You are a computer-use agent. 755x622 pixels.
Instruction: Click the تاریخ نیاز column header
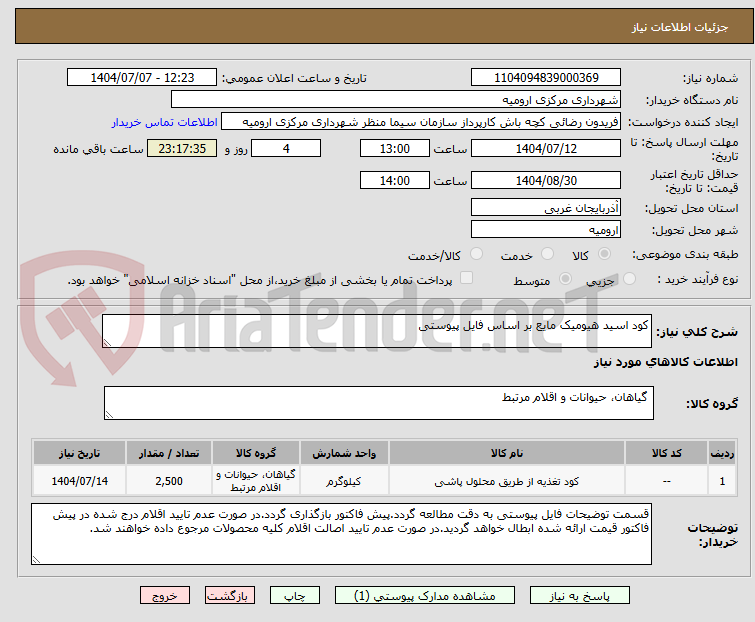(x=79, y=453)
